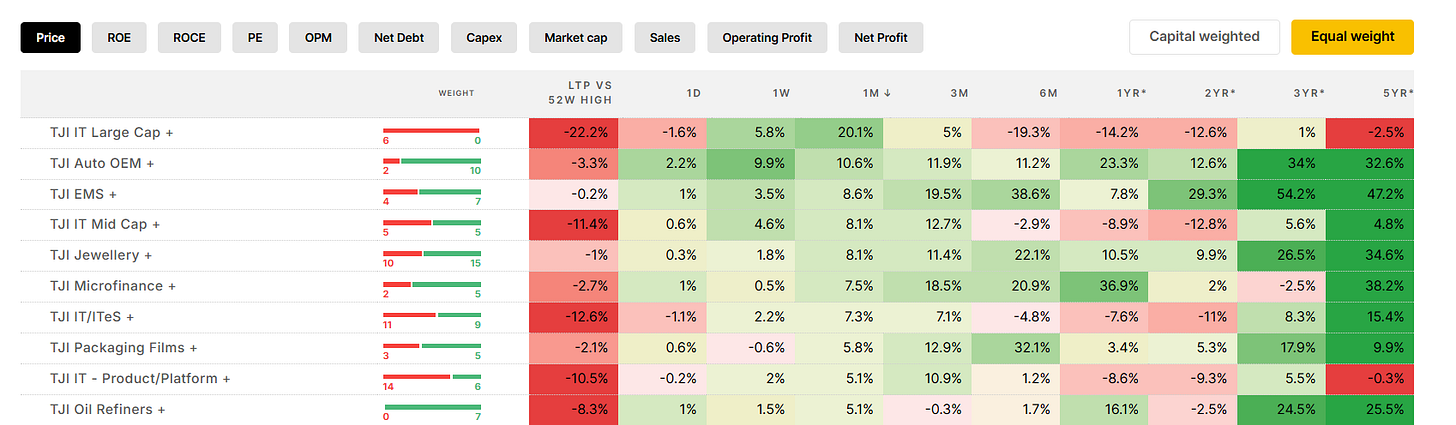Select the active Price tab

tap(50, 38)
